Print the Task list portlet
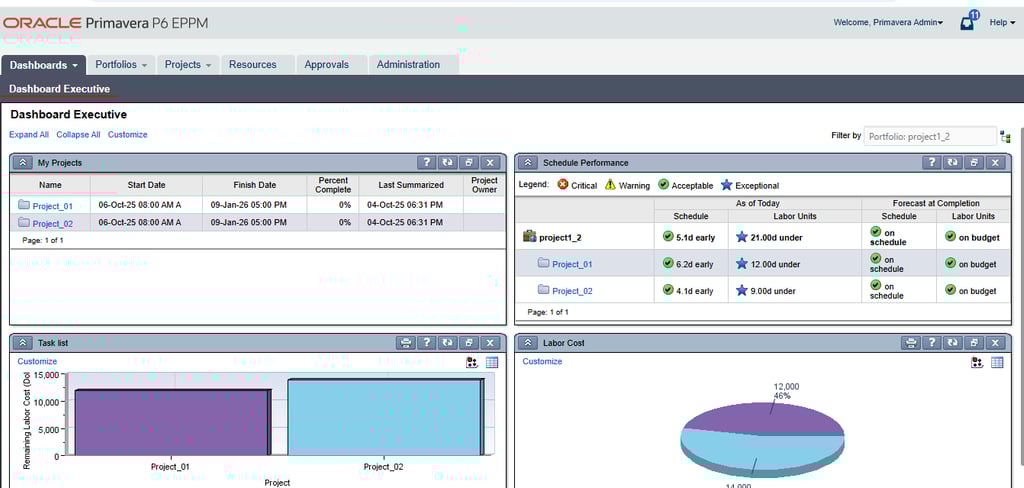The height and width of the screenshot is (488, 1024). pos(406,342)
